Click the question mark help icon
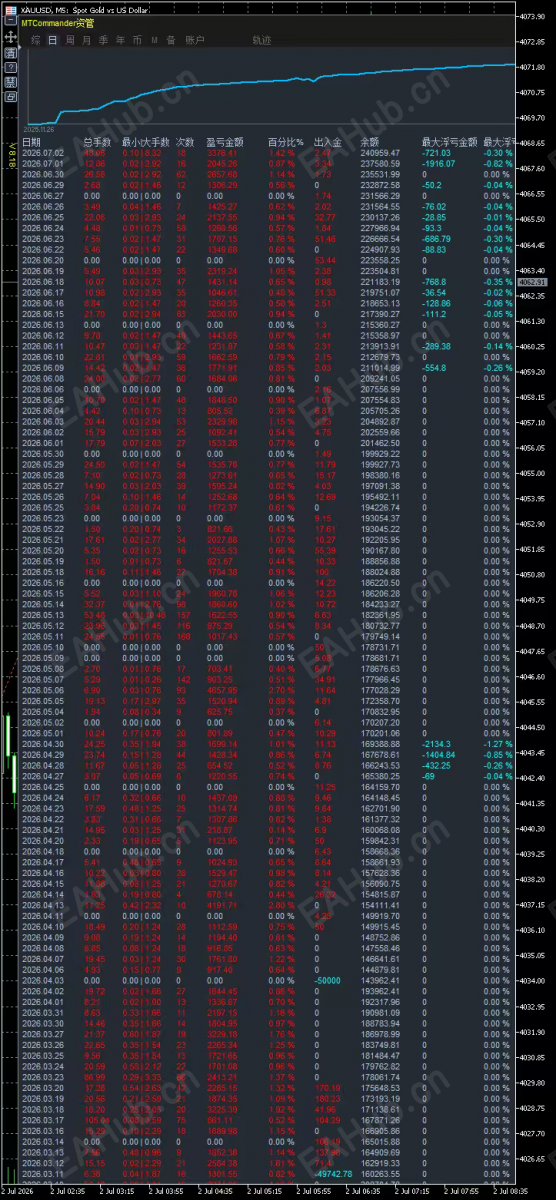556x1200 pixels. [10, 67]
